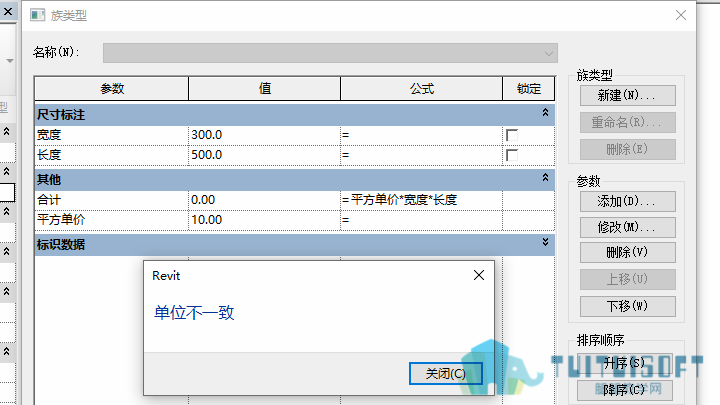The image size is (720, 405).
Task: Click the 公式 column header
Action: [422, 89]
